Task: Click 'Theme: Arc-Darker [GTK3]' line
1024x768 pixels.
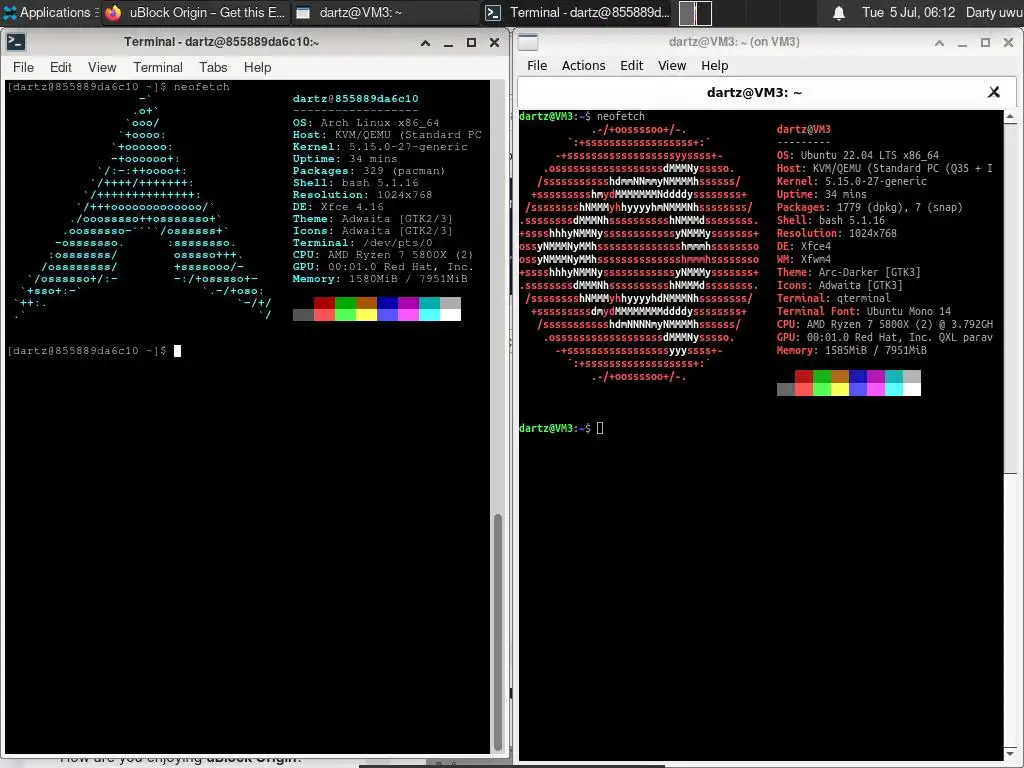Action: click(x=848, y=272)
